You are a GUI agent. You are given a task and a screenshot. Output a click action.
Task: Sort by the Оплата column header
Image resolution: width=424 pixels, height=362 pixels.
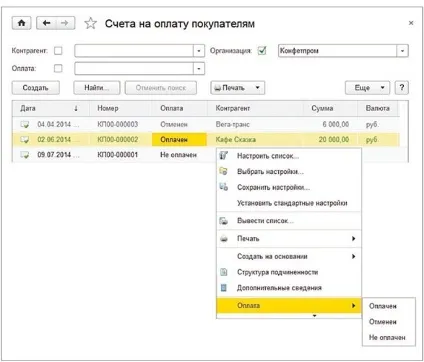pyautogui.click(x=180, y=108)
